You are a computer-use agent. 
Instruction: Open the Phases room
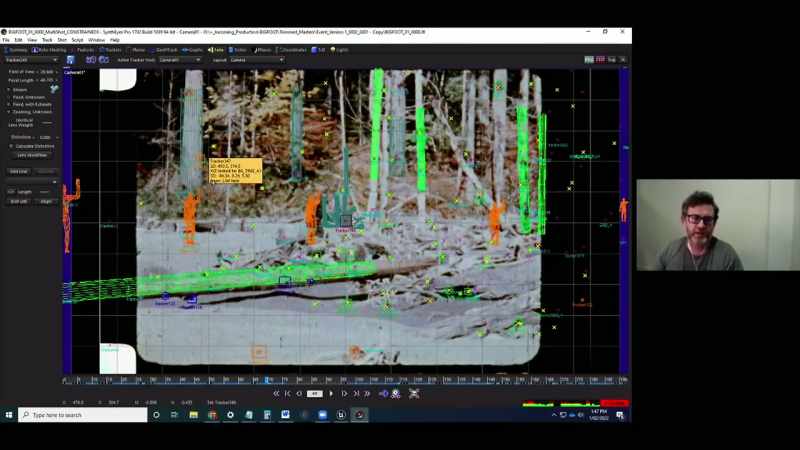point(263,50)
